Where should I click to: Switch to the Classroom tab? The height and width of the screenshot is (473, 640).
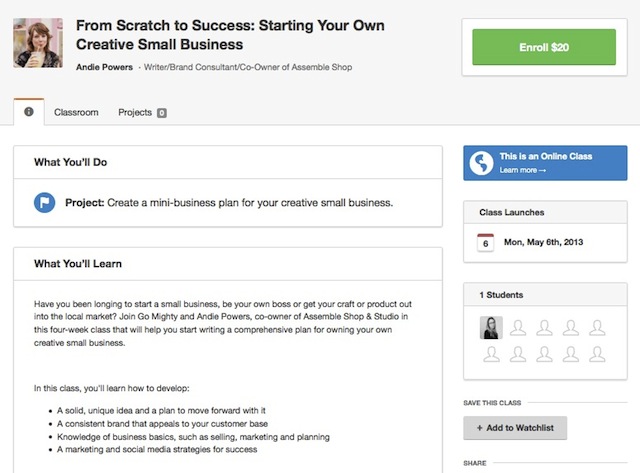(x=76, y=113)
